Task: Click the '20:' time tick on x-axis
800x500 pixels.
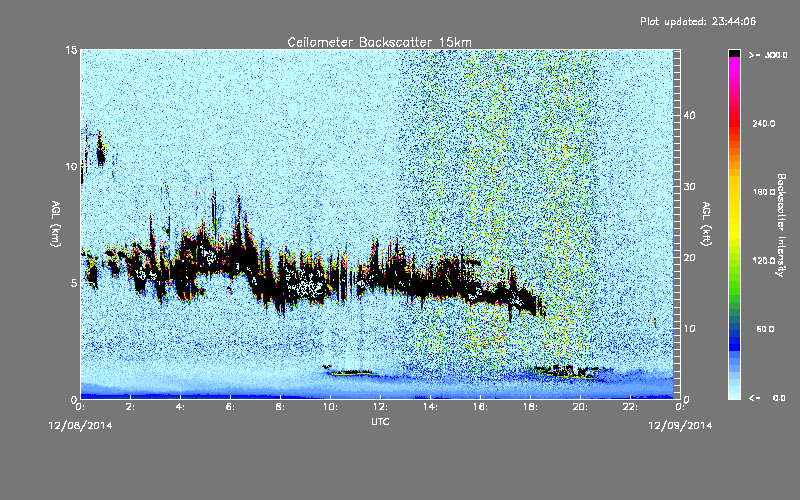Action: (x=580, y=407)
